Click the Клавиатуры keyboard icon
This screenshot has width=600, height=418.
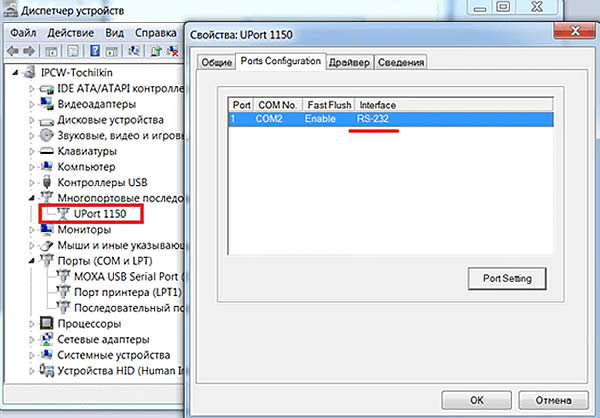click(47, 151)
